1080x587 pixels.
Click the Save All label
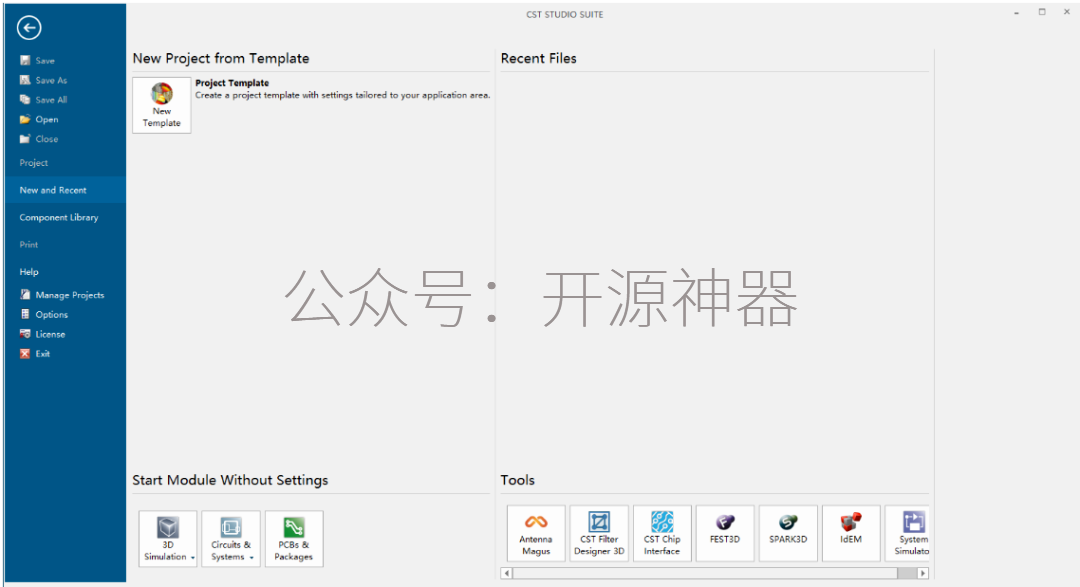point(51,100)
